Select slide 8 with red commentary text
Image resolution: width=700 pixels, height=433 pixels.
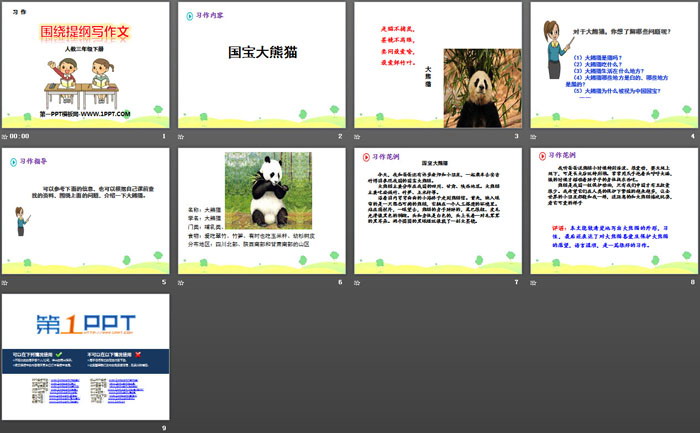click(x=614, y=211)
